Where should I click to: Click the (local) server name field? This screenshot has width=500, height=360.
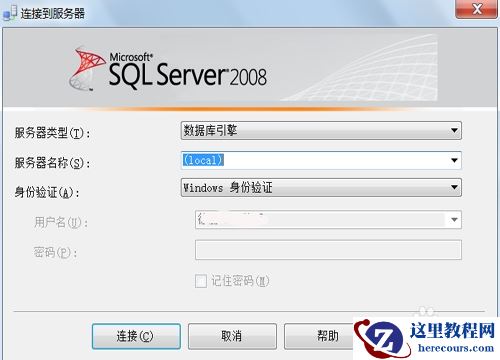point(321,160)
